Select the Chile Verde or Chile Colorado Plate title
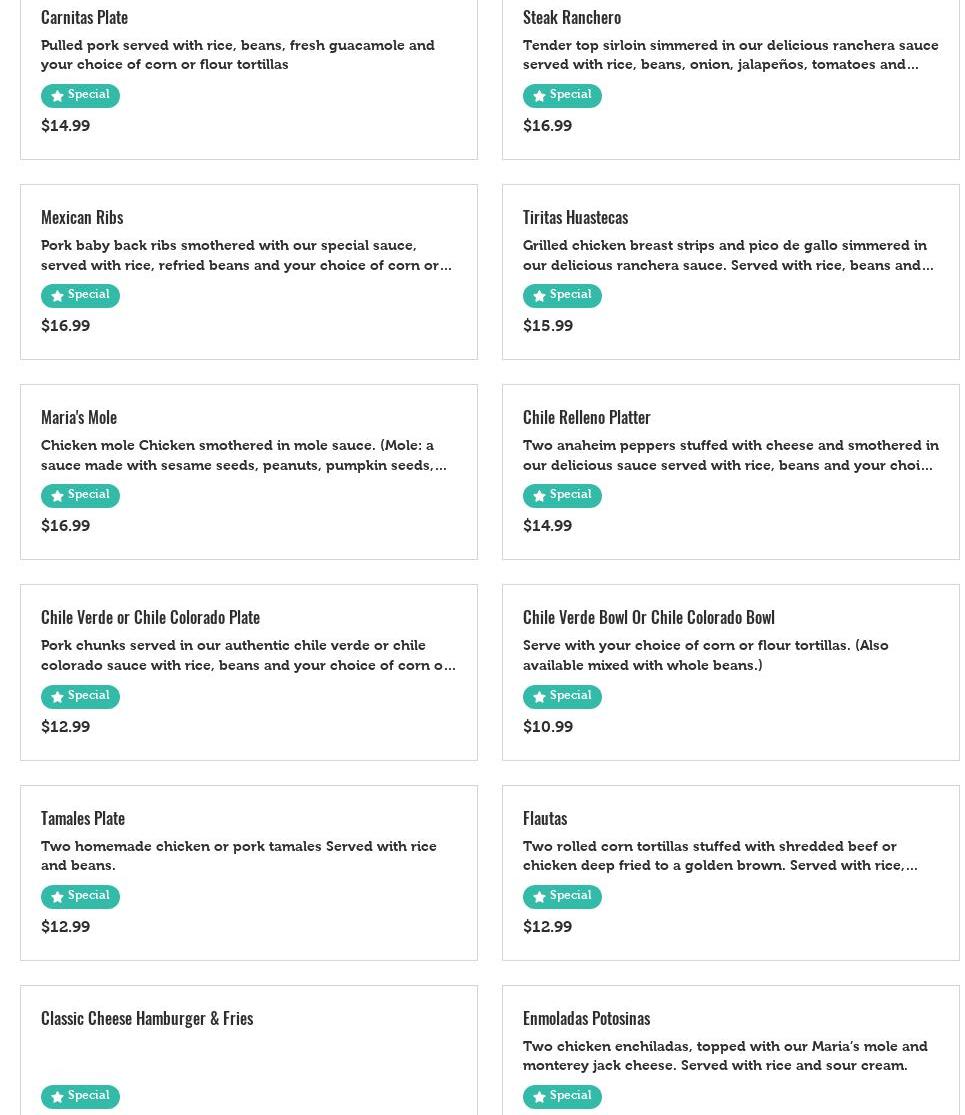965x1115 pixels. [150, 617]
